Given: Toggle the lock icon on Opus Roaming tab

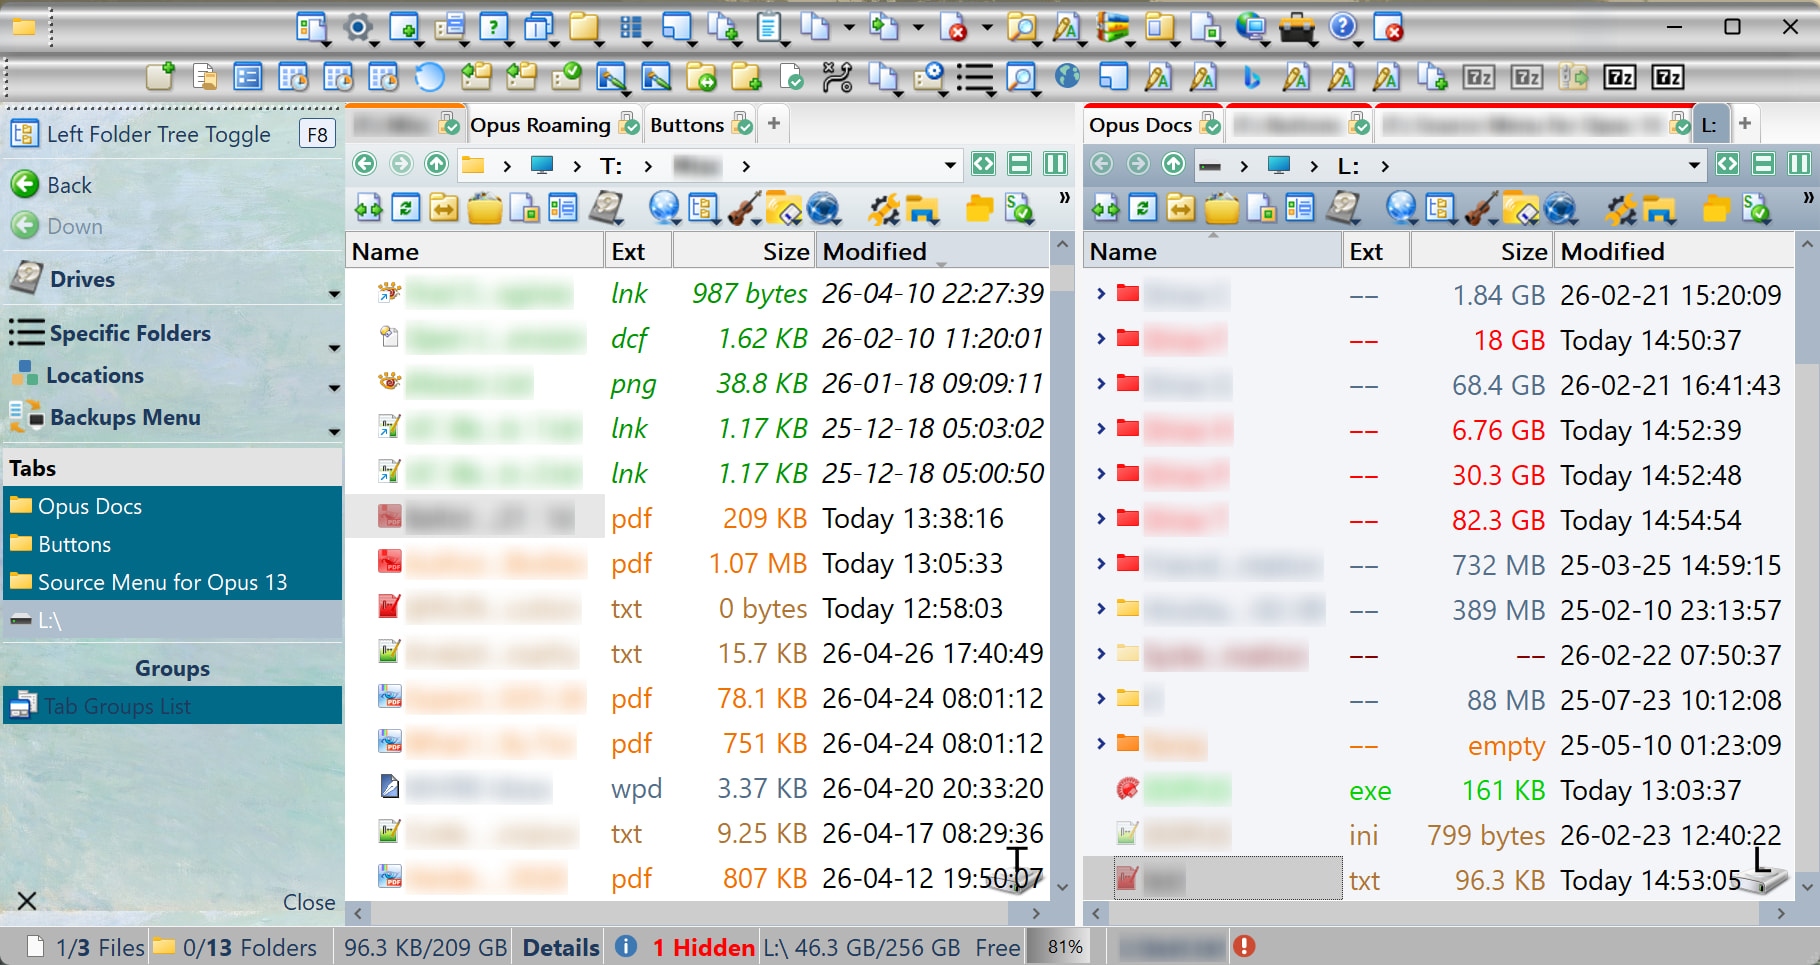Looking at the screenshot, I should (629, 125).
